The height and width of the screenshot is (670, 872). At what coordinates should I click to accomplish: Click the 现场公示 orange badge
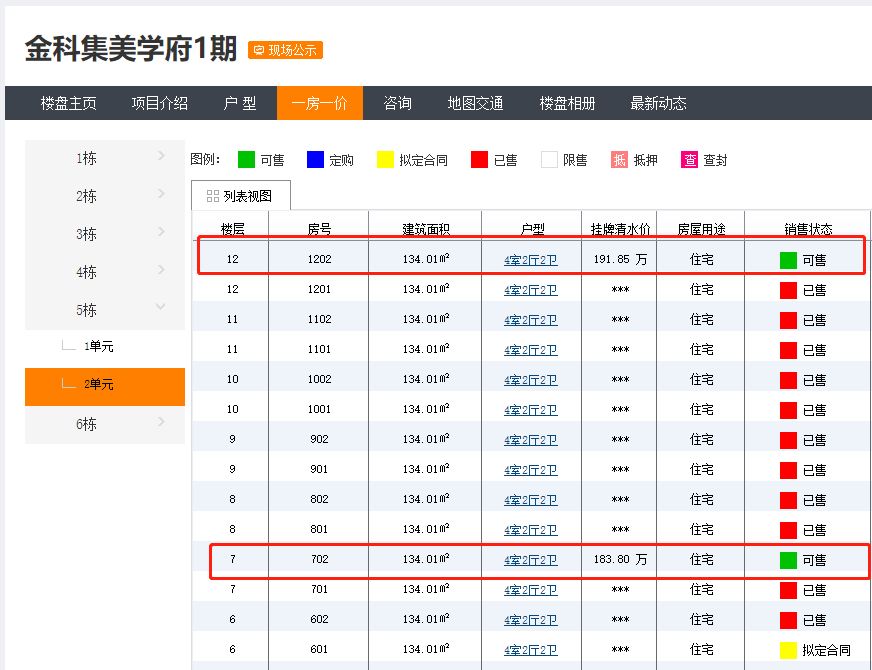285,50
